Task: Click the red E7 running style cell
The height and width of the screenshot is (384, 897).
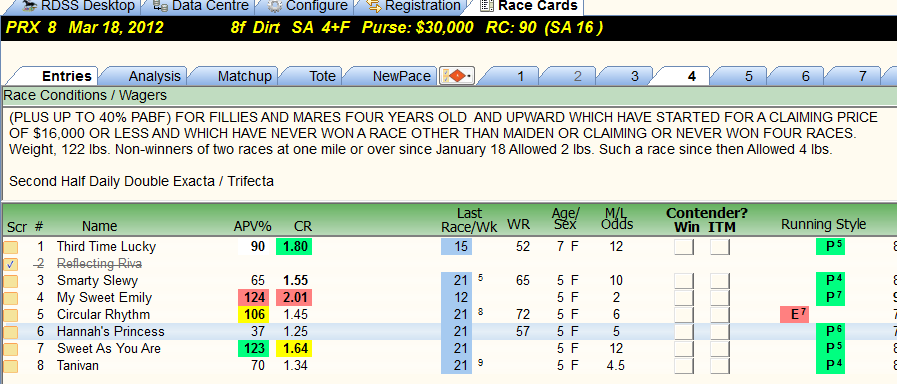Action: [795, 315]
